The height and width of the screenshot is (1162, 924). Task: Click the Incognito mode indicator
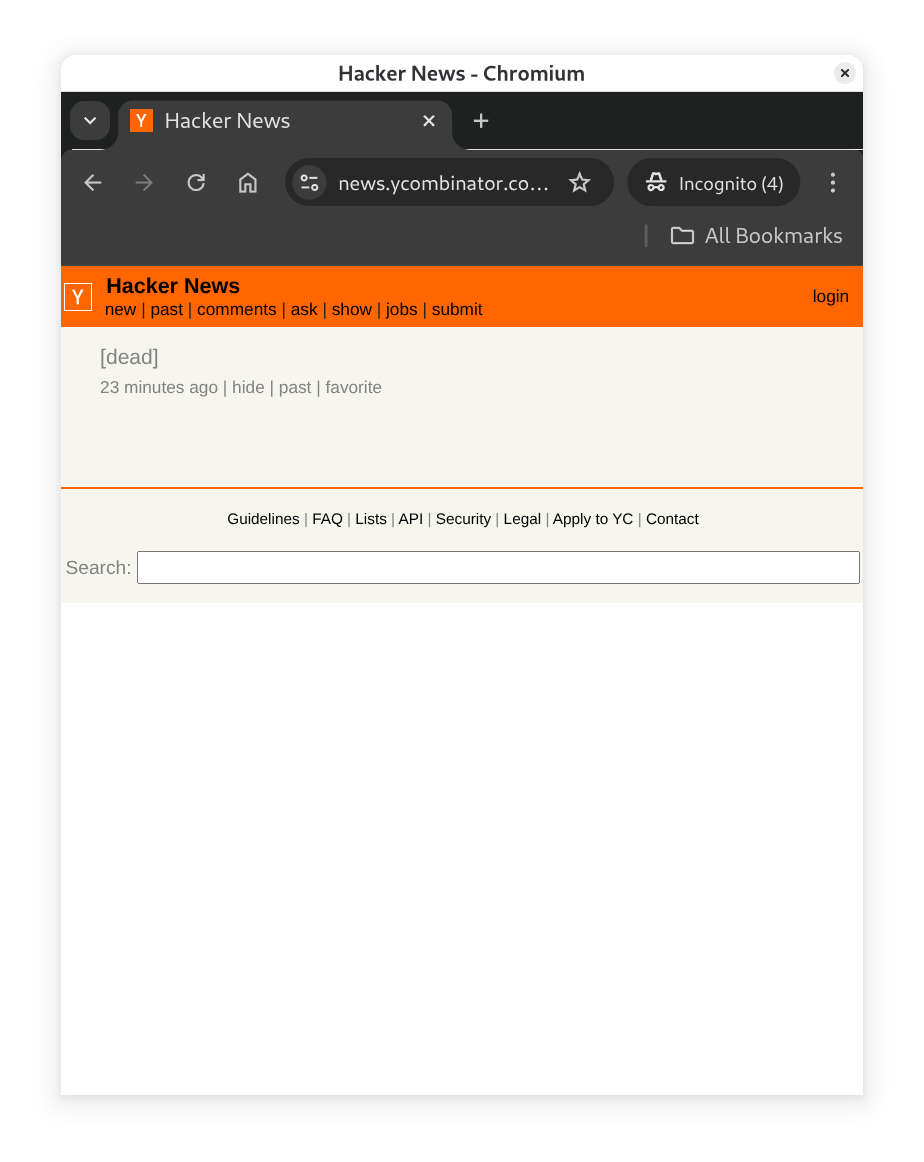click(713, 182)
